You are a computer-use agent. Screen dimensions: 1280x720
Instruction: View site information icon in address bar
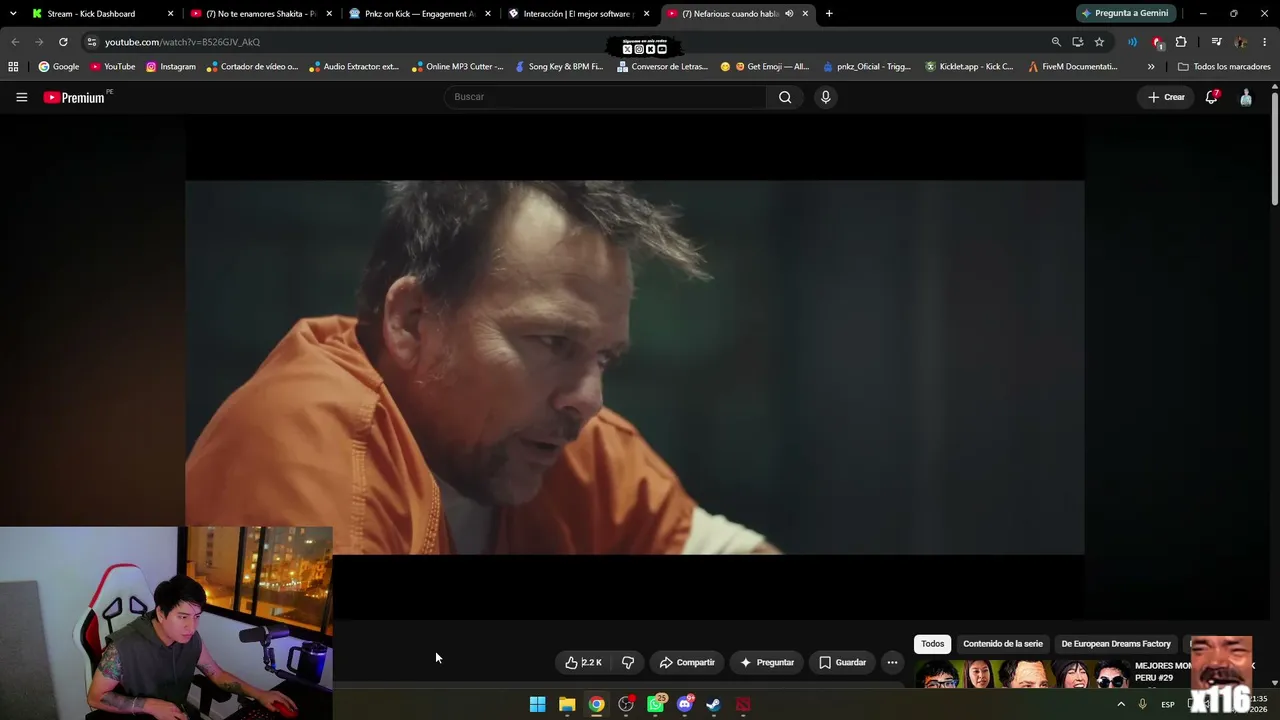[92, 42]
